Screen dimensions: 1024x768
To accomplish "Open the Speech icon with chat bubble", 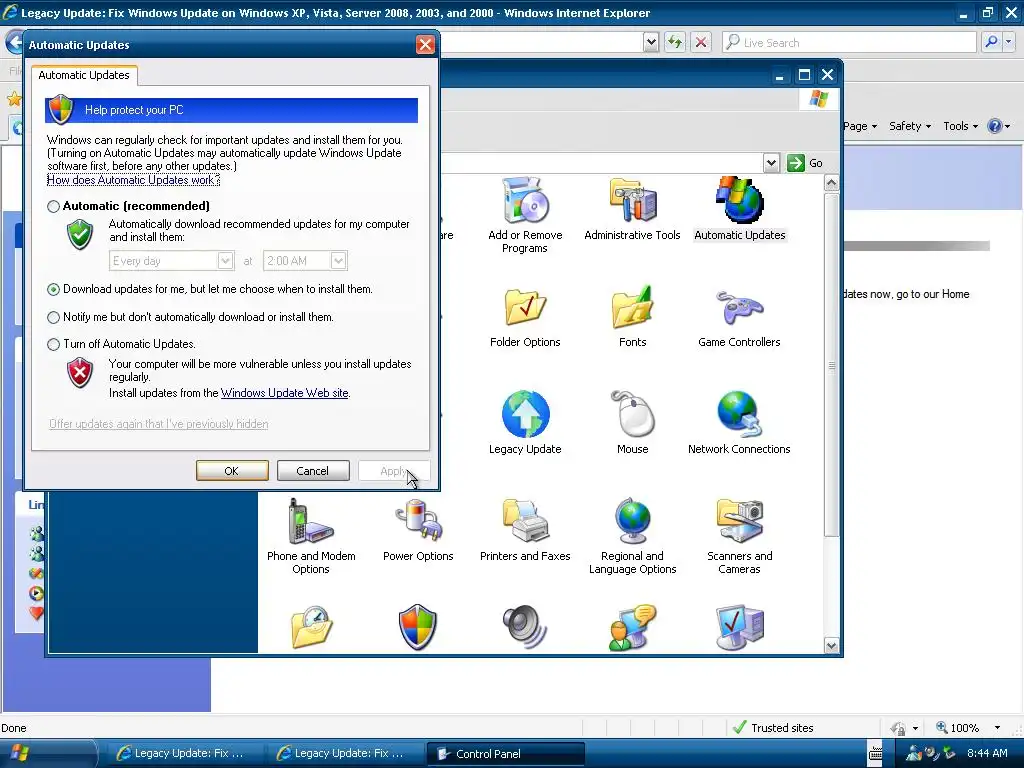I will (x=632, y=628).
